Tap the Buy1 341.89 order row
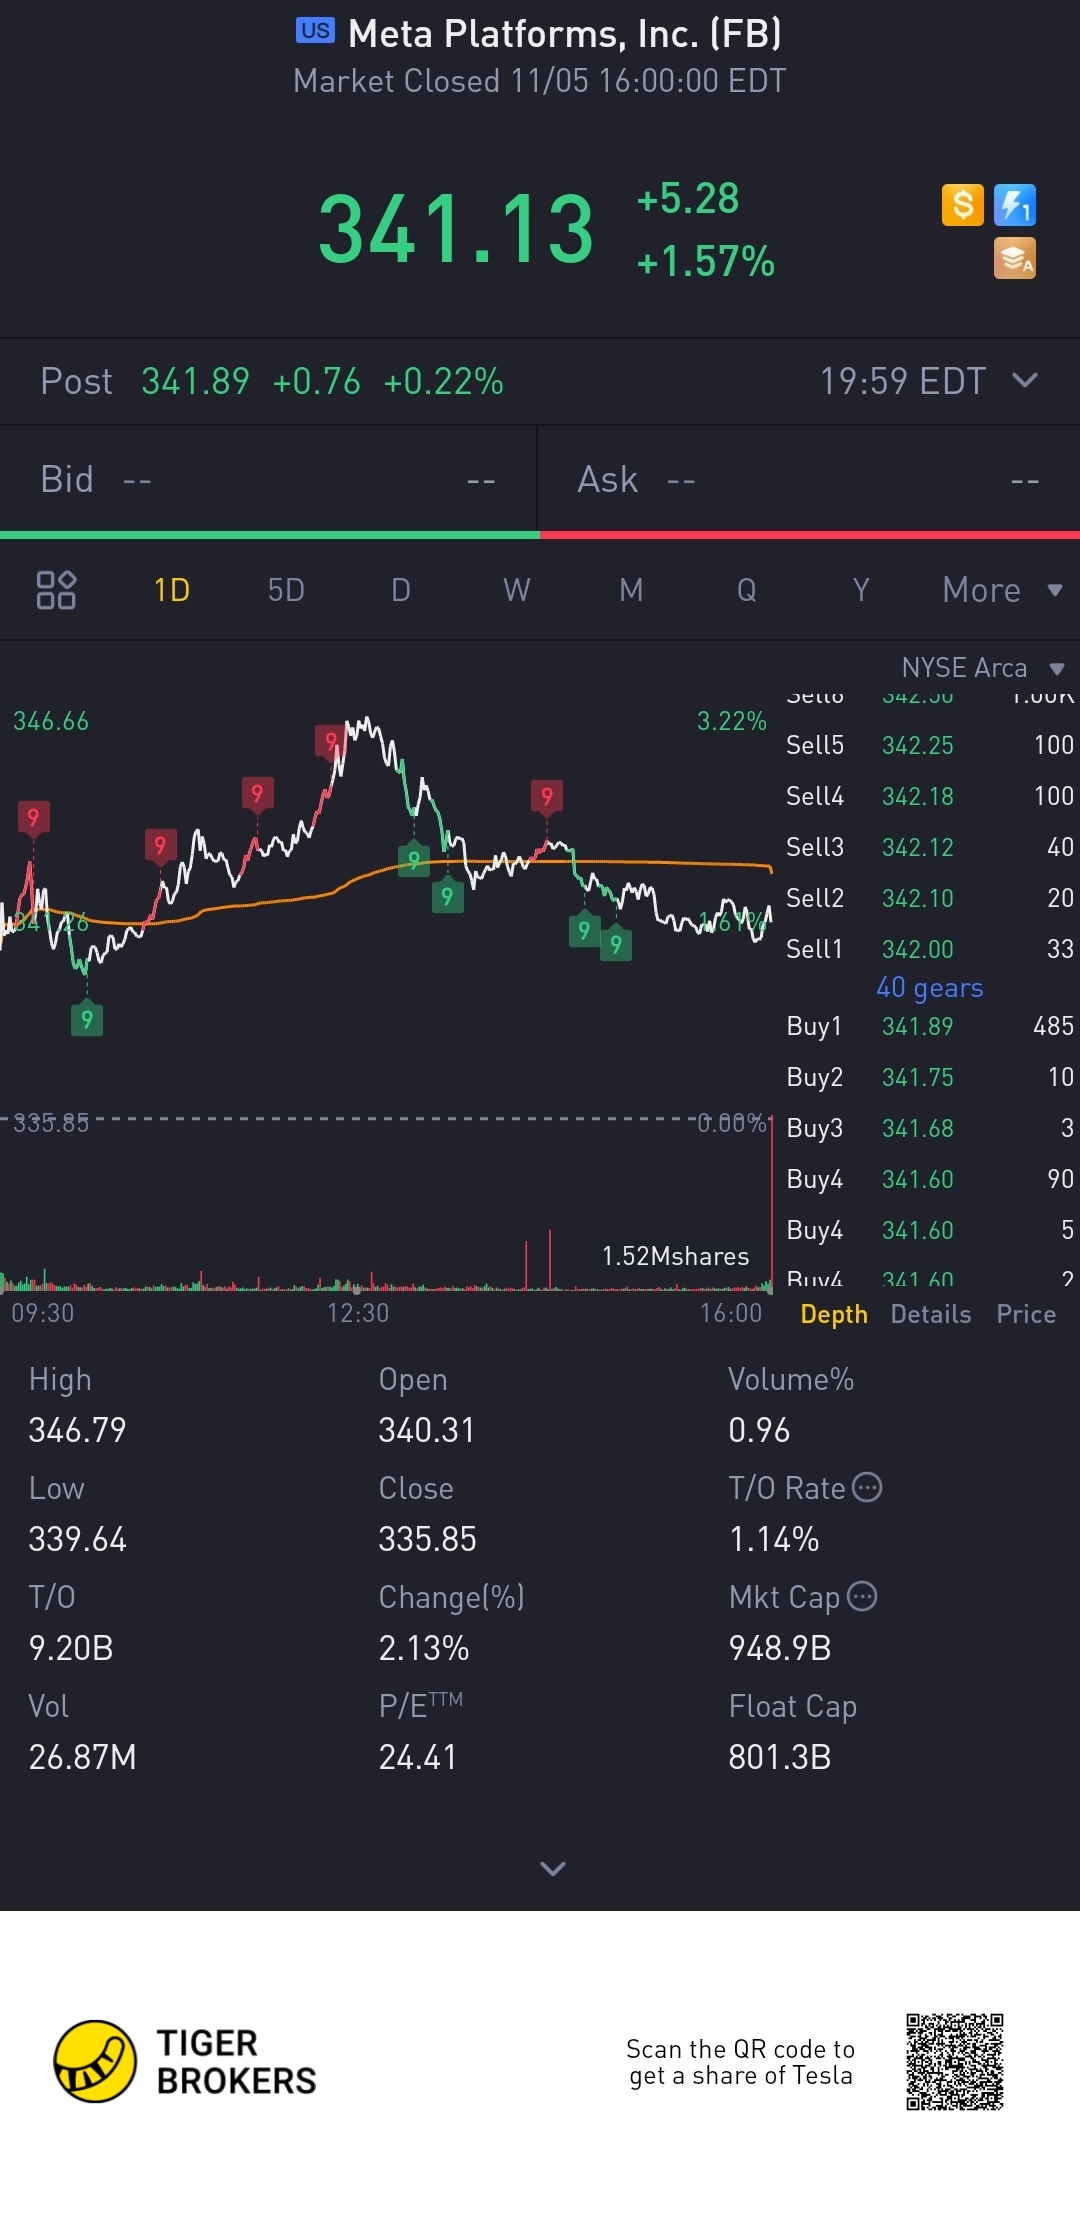Viewport: 1080px width, 2213px height. point(930,1026)
